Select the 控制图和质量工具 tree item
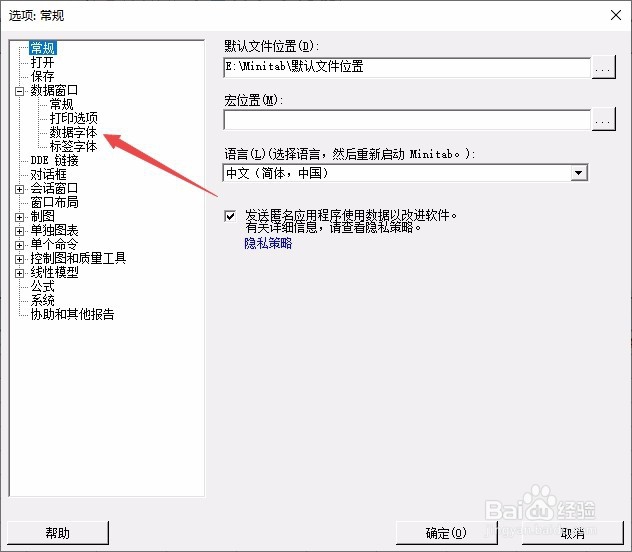632x552 pixels. [78, 258]
